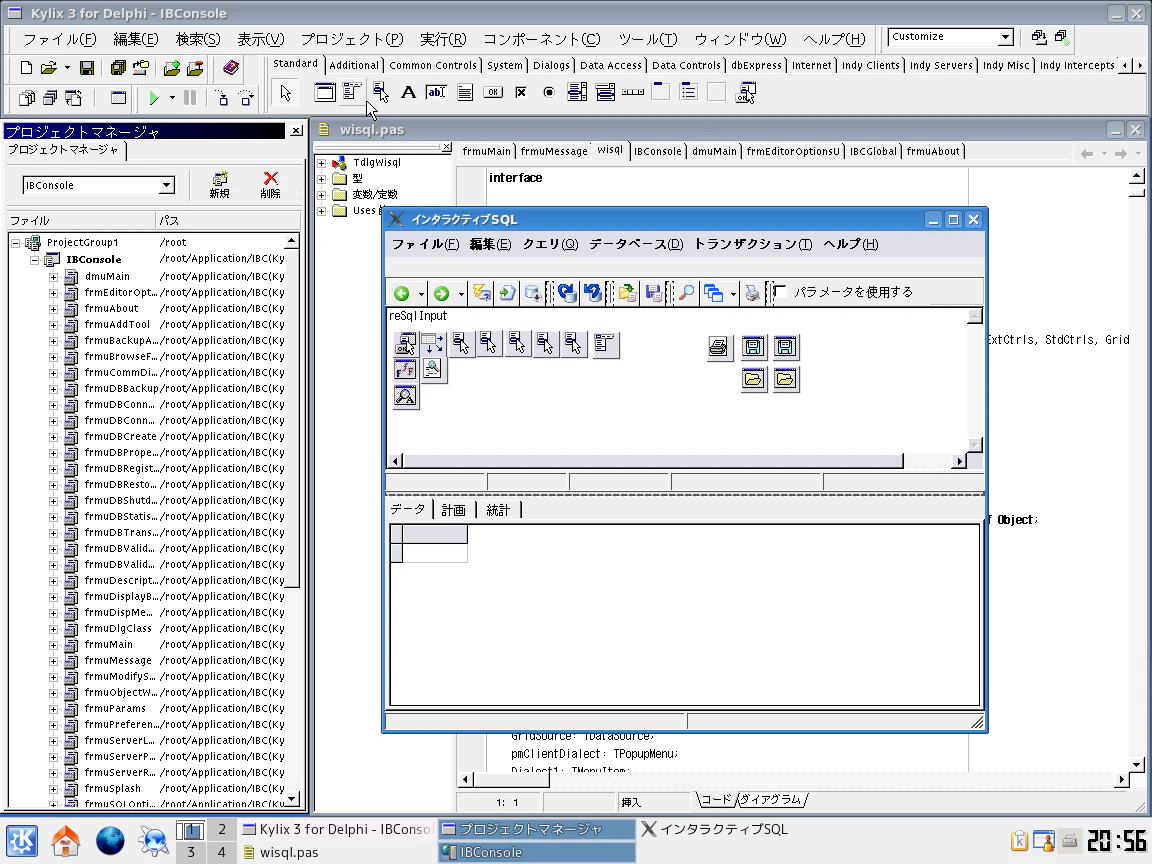1152x864 pixels.
Task: Expand the 変数/定数 folder node
Action: point(321,195)
